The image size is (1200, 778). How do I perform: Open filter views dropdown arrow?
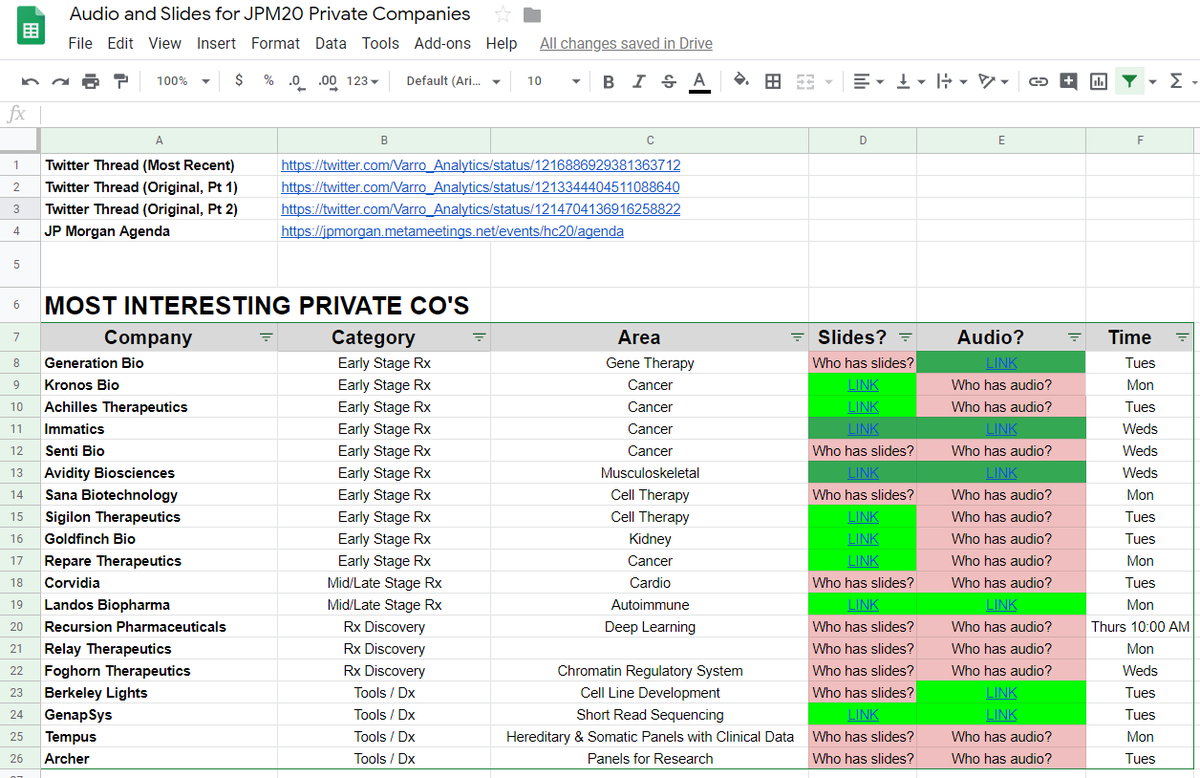(x=1152, y=81)
